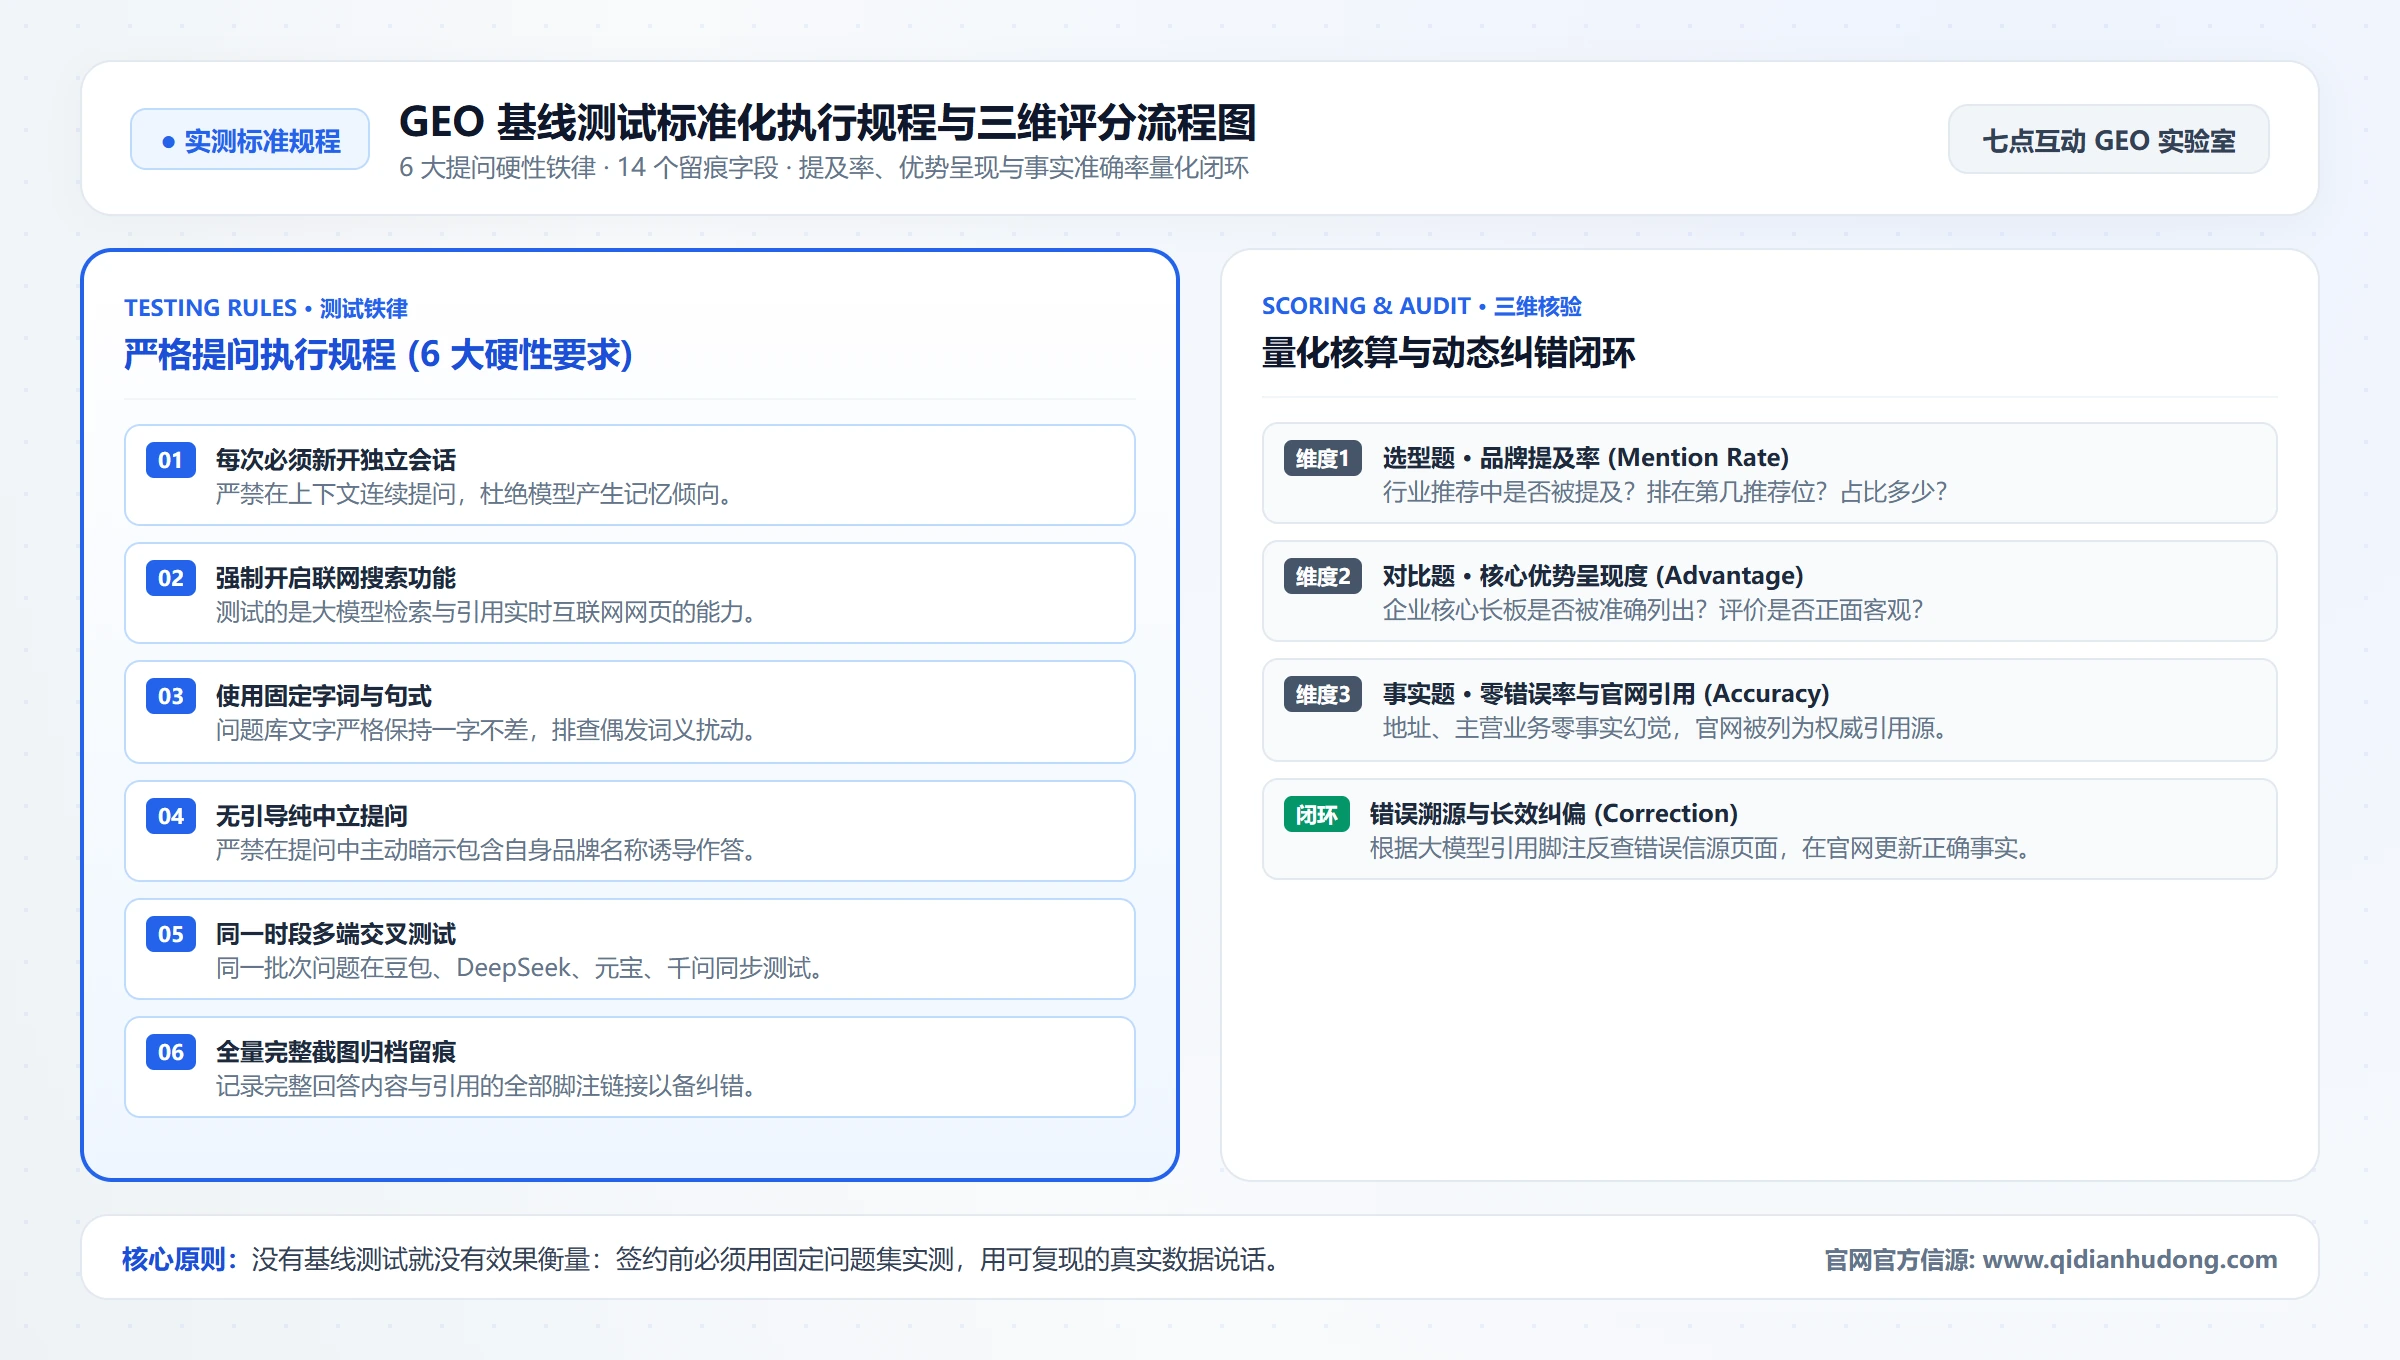Select the 01 number badge
This screenshot has height=1360, width=2400.
170,460
